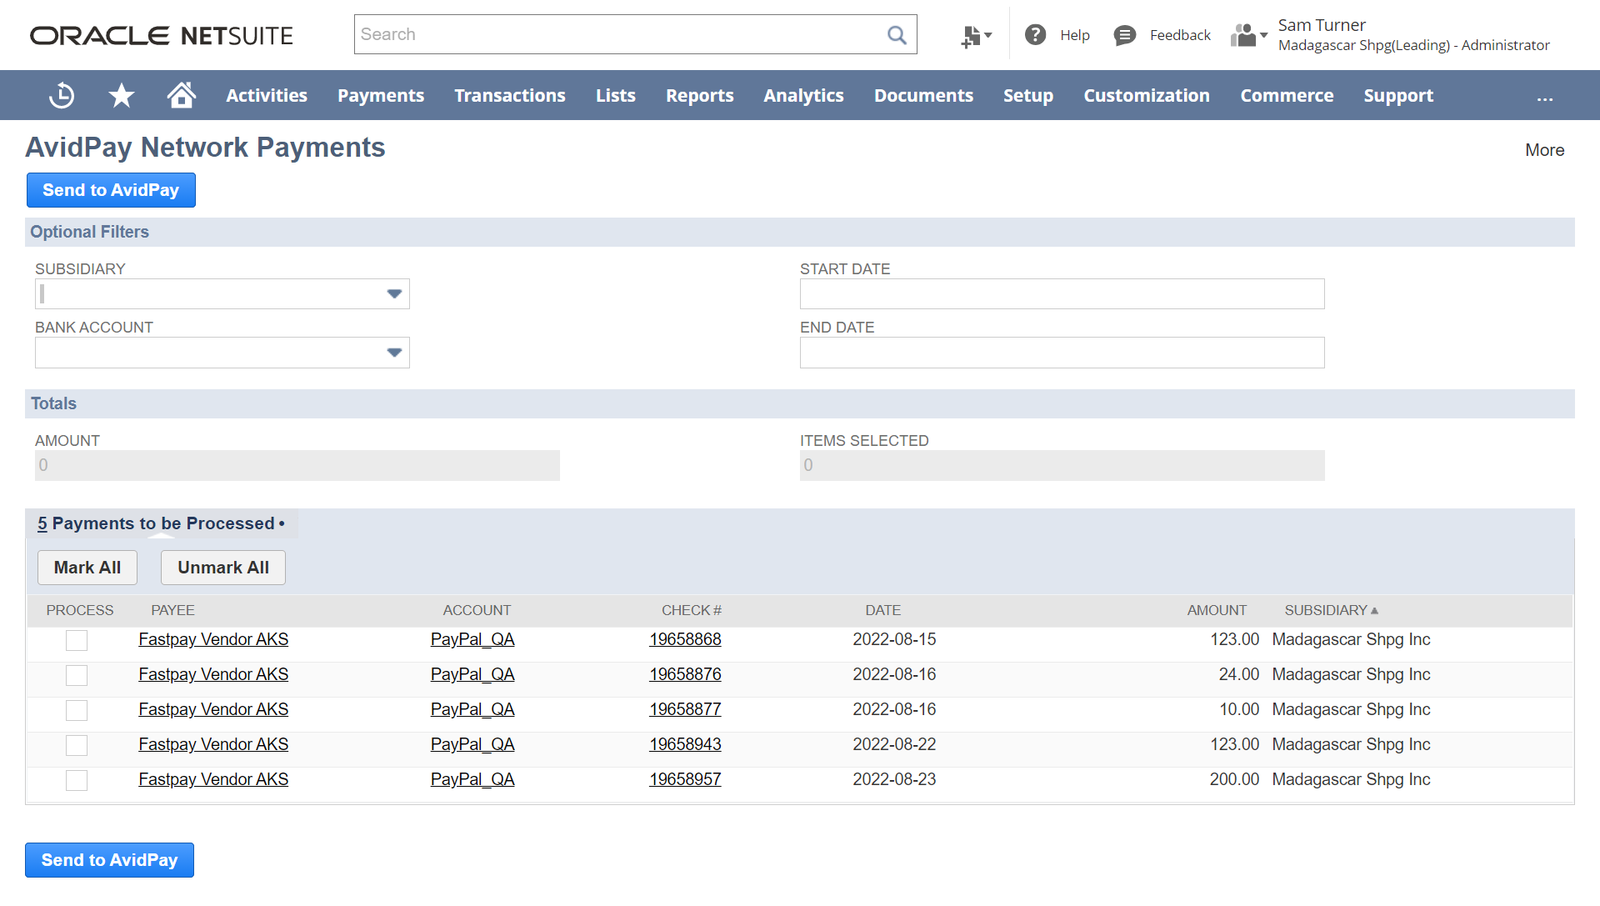This screenshot has height=906, width=1600.
Task: Open the Payments menu
Action: (380, 95)
